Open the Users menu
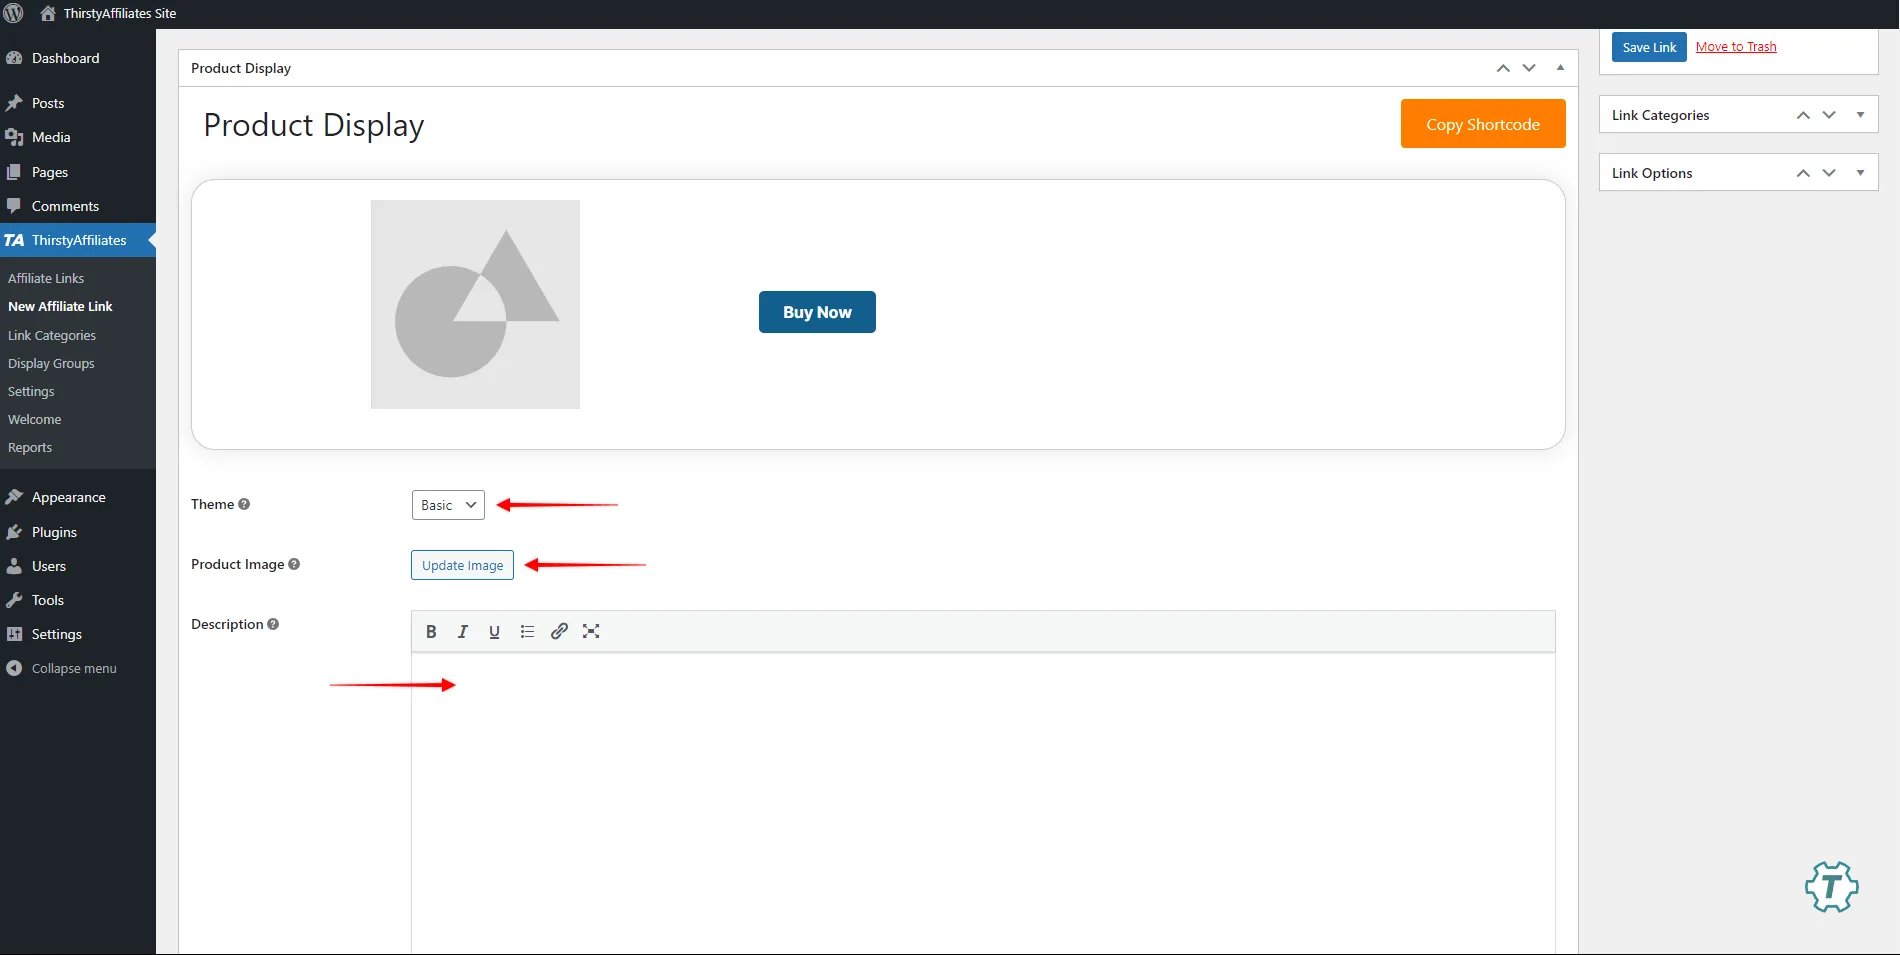The height and width of the screenshot is (955, 1900). (78, 566)
